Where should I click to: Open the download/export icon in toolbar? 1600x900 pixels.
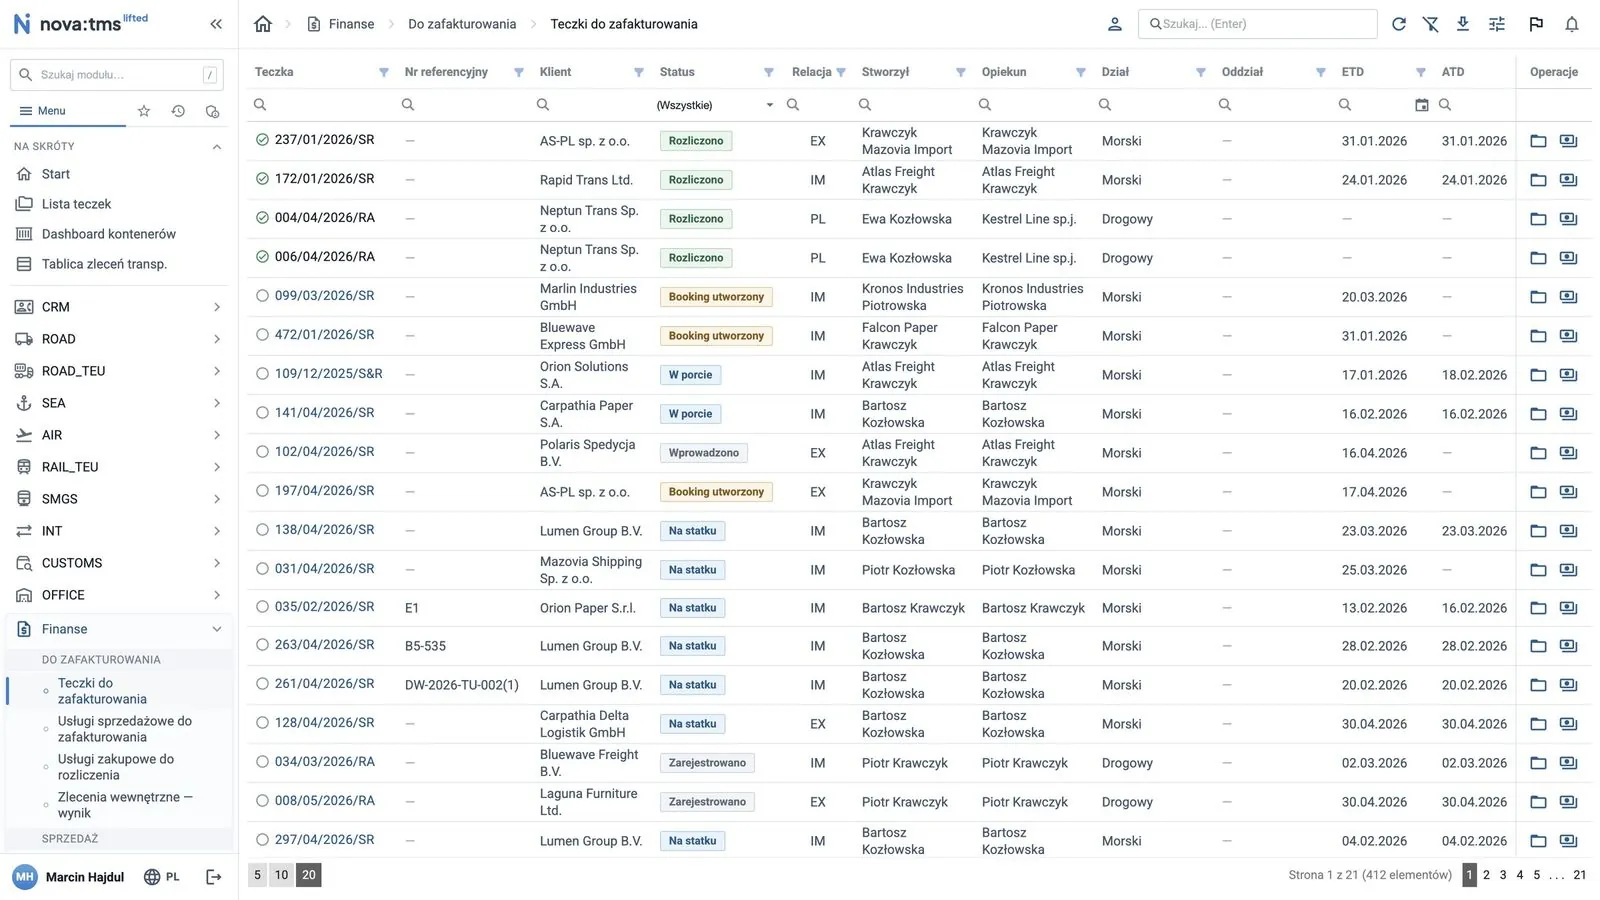[x=1463, y=24]
